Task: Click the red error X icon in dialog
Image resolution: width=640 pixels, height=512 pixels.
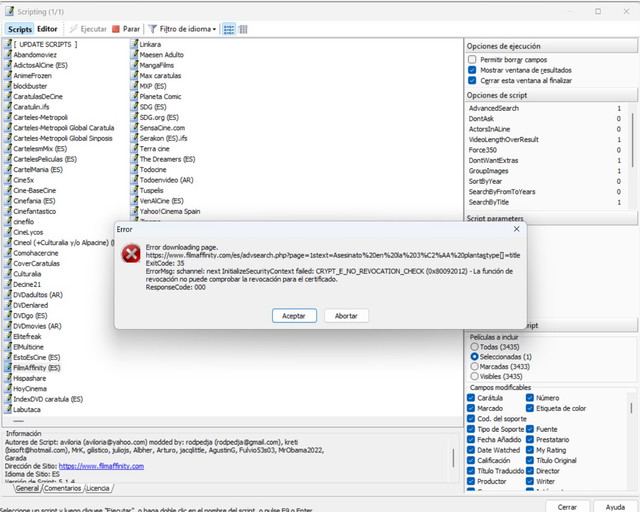Action: pyautogui.click(x=131, y=254)
